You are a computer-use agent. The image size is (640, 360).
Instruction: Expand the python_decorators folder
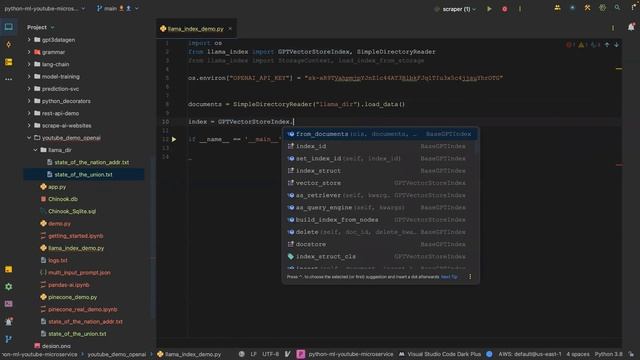coord(29,101)
